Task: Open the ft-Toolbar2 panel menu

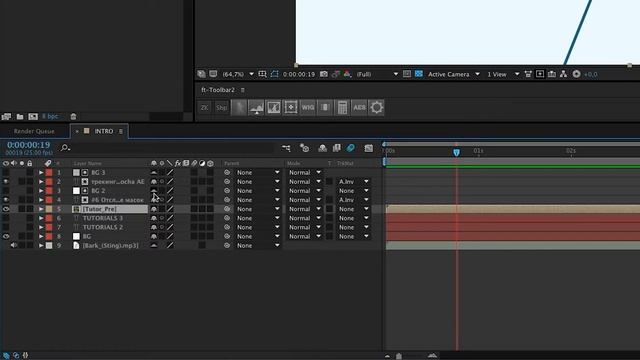Action: (242, 90)
